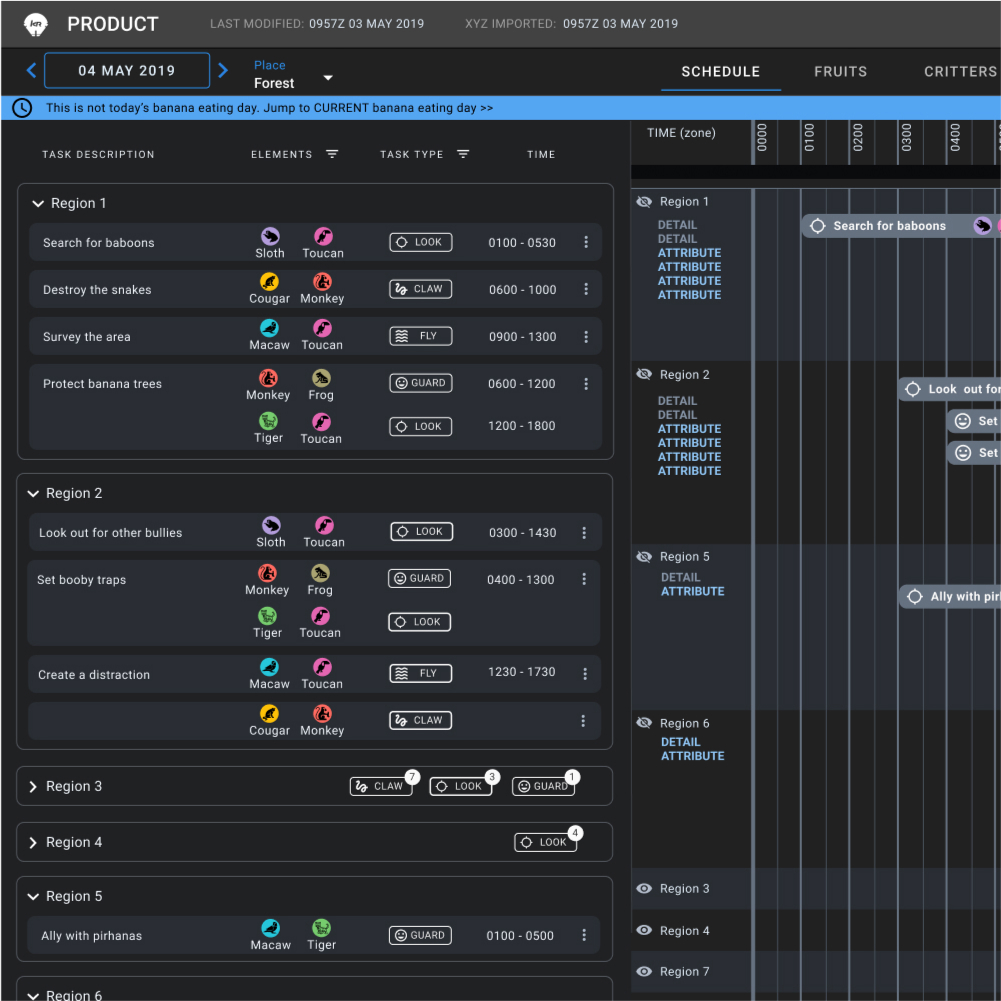Viewport: 1001px width, 1001px height.
Task: Click time value 1230 - 1730
Action: point(522,672)
